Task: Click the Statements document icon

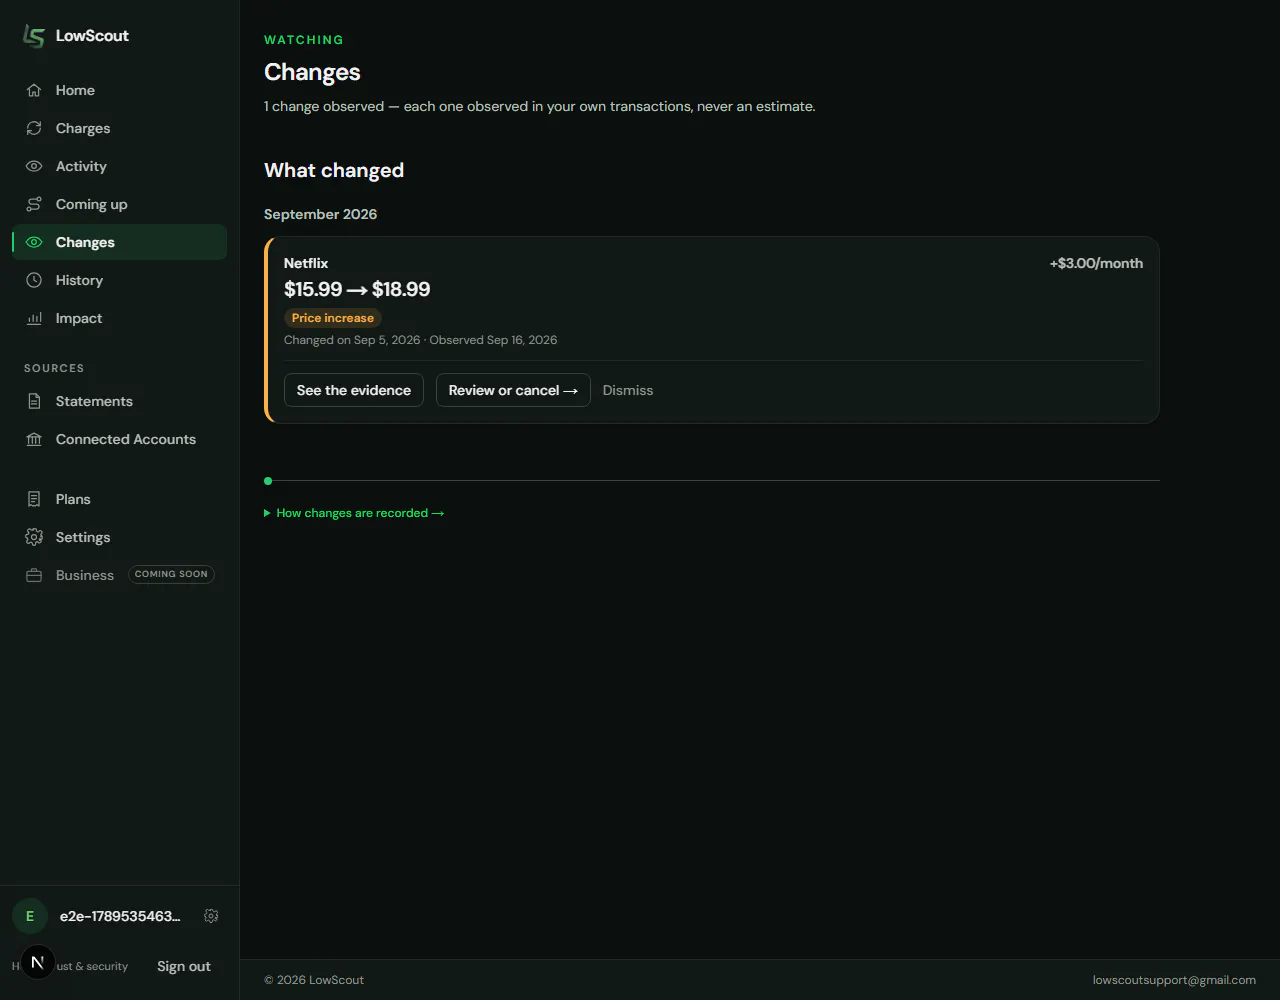Action: click(x=34, y=401)
